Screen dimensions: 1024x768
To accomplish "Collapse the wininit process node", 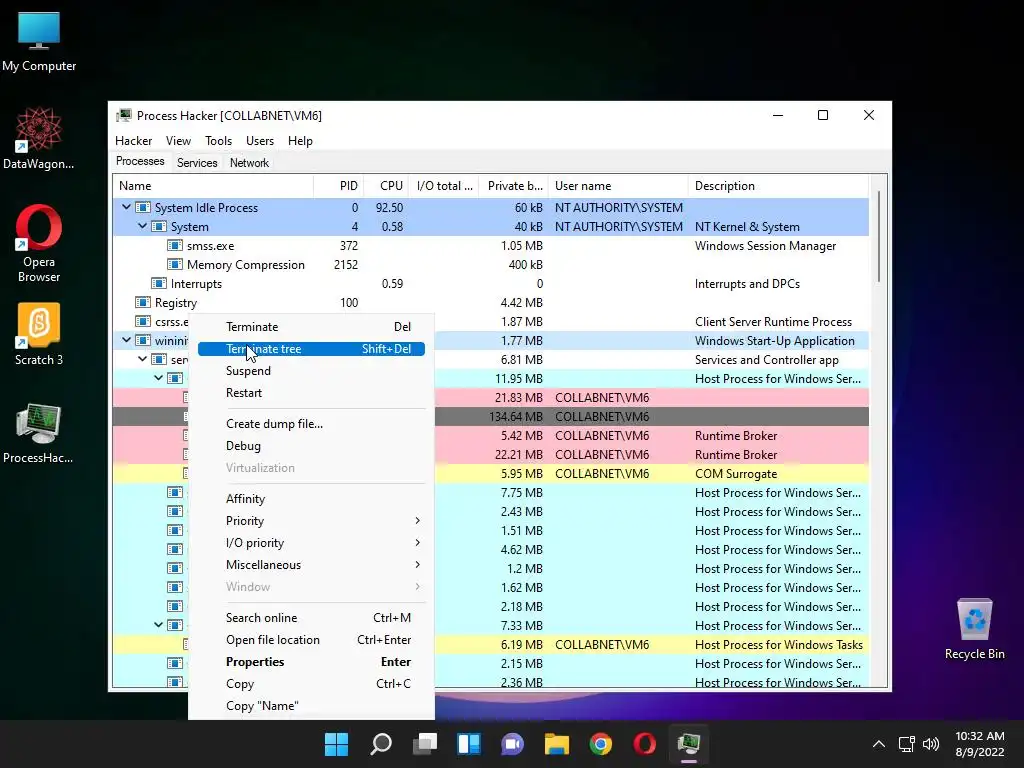I will point(126,340).
